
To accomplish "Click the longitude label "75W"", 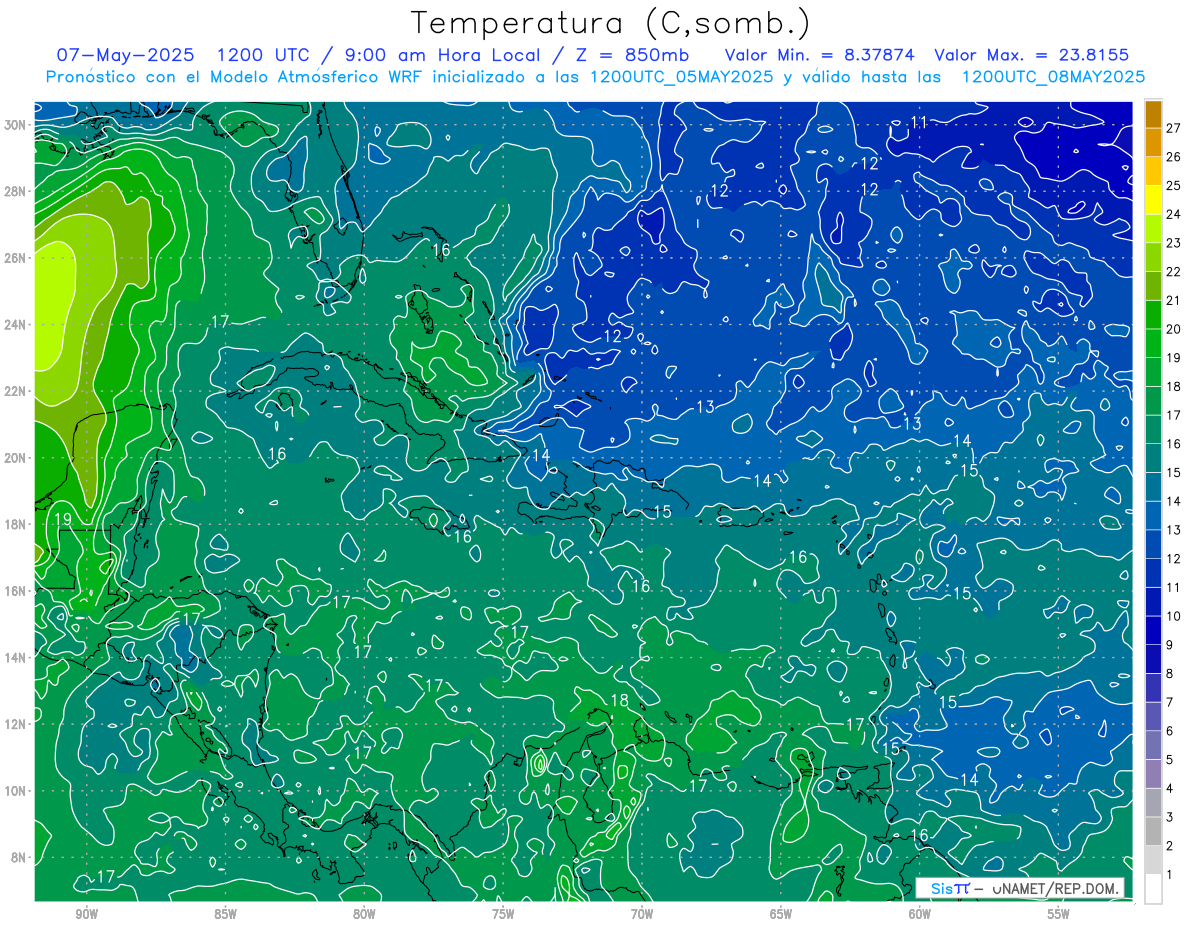I will [x=503, y=914].
